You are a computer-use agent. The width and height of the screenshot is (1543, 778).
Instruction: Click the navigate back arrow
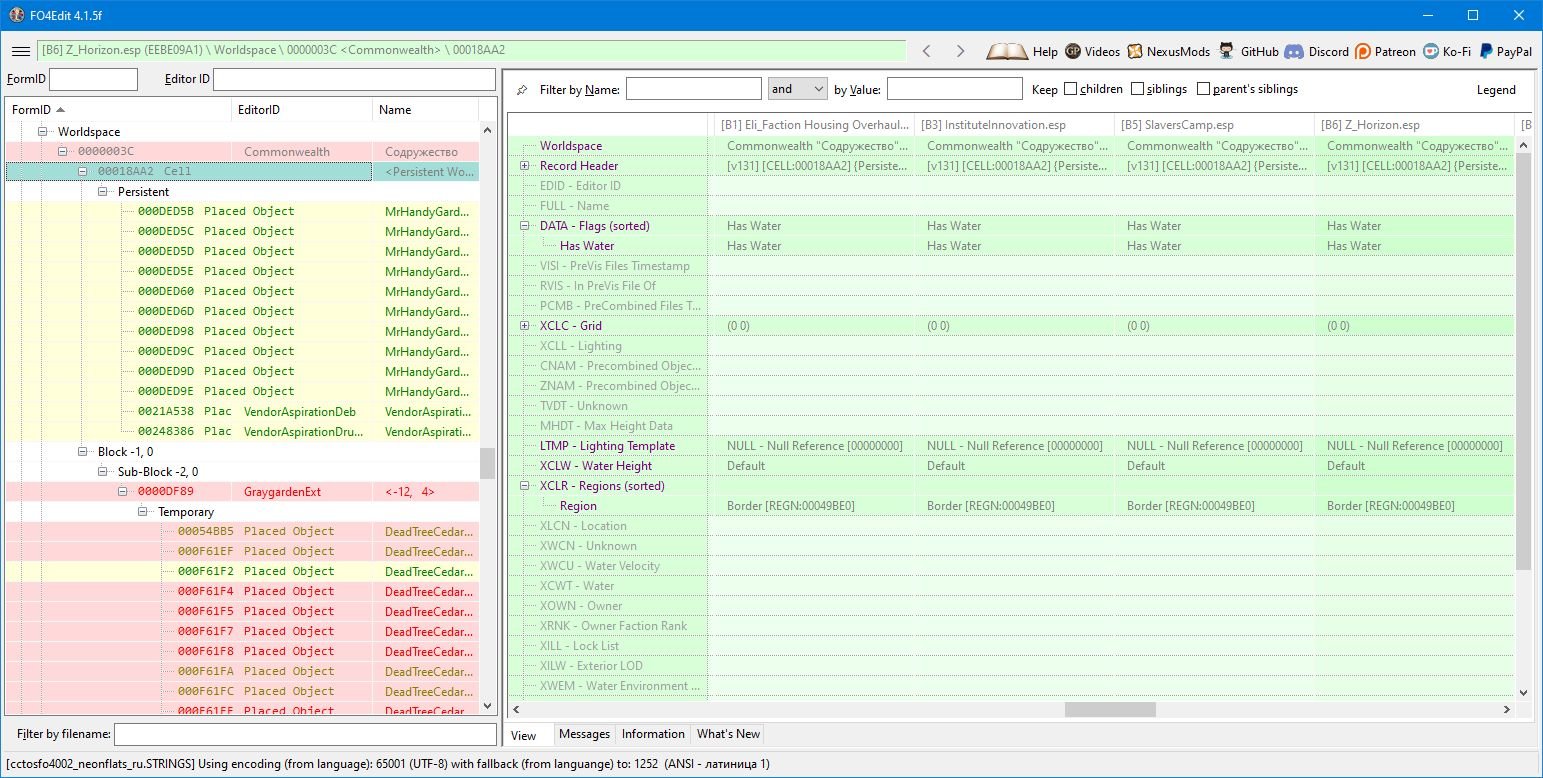(927, 51)
